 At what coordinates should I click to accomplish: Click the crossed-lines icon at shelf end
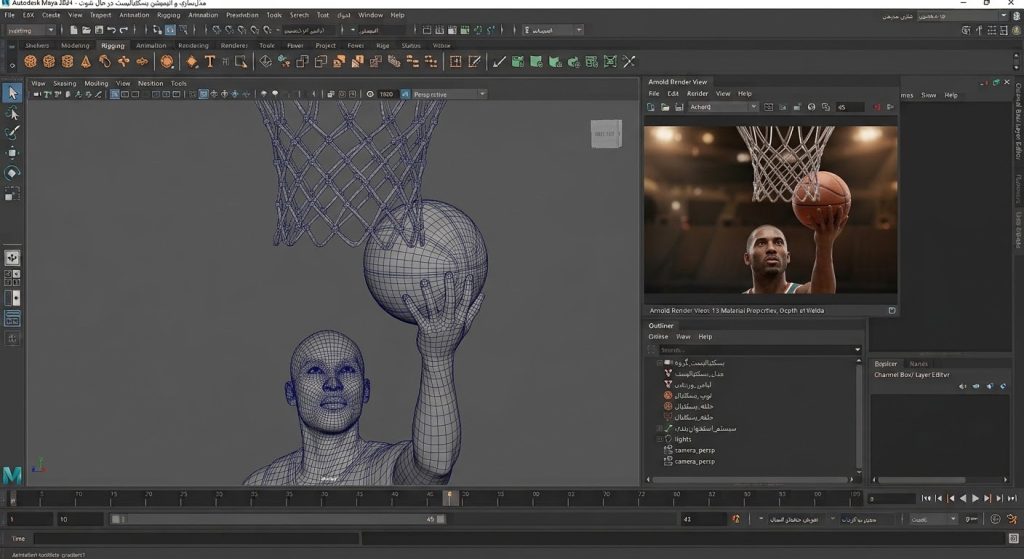629,61
